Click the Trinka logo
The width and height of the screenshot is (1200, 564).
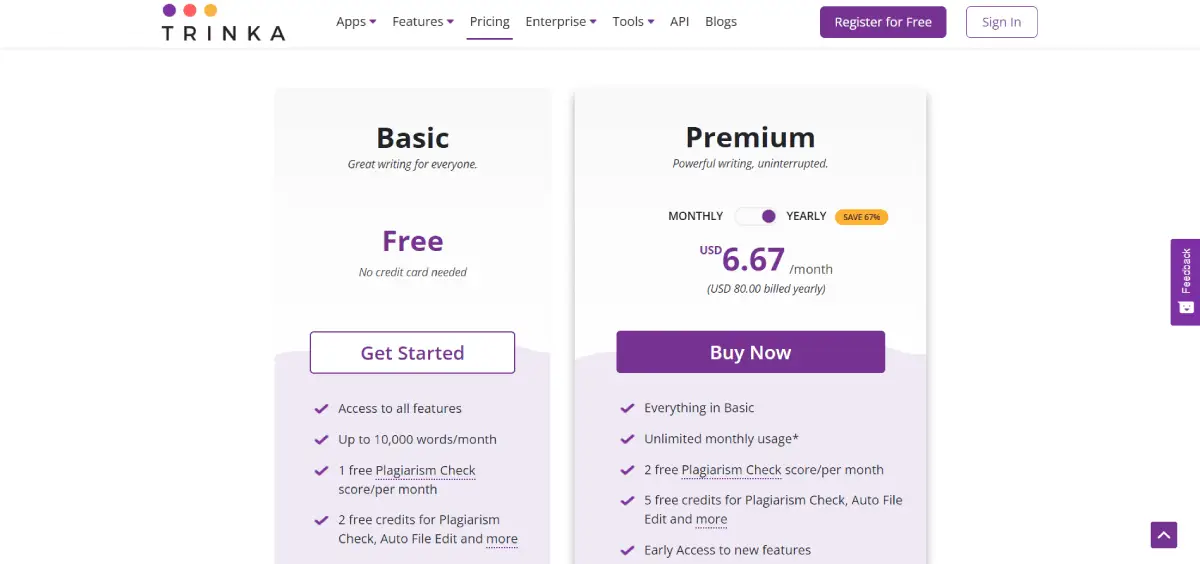click(x=223, y=22)
